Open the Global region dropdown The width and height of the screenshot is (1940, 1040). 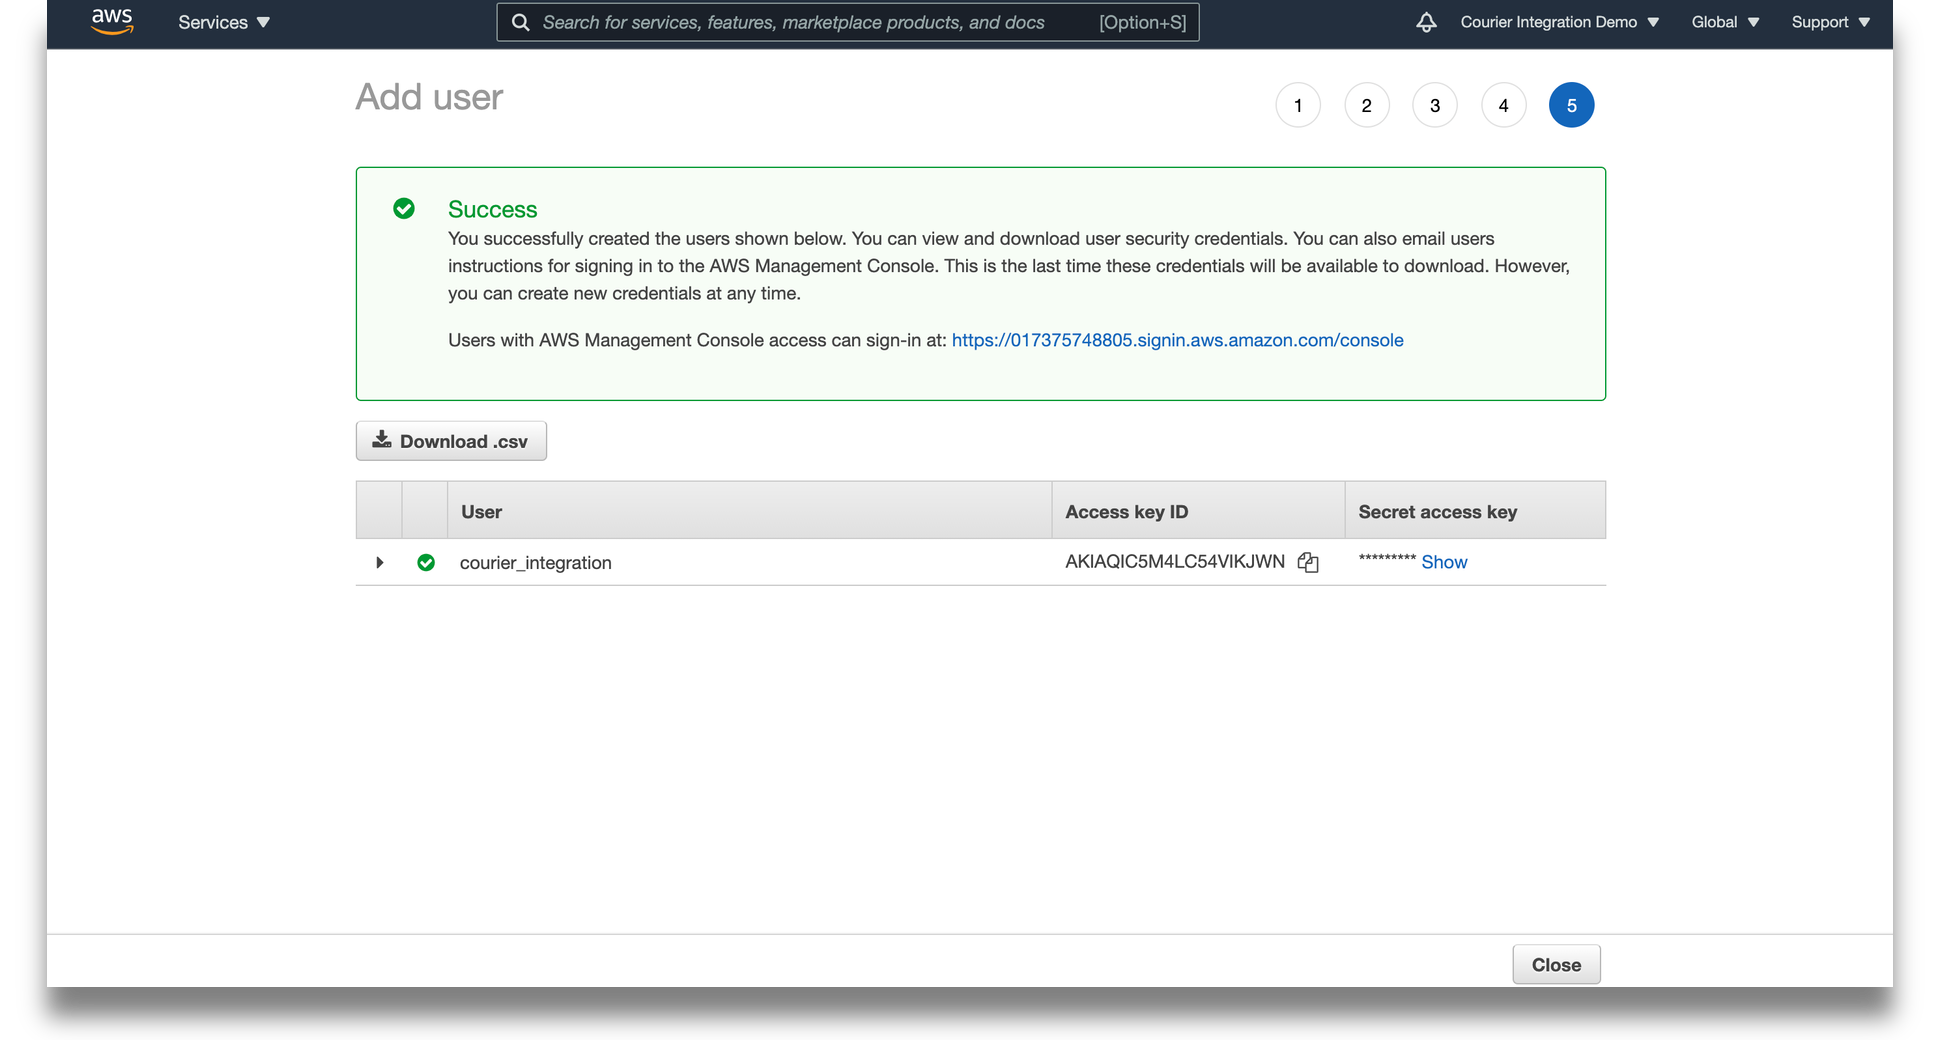[x=1725, y=22]
